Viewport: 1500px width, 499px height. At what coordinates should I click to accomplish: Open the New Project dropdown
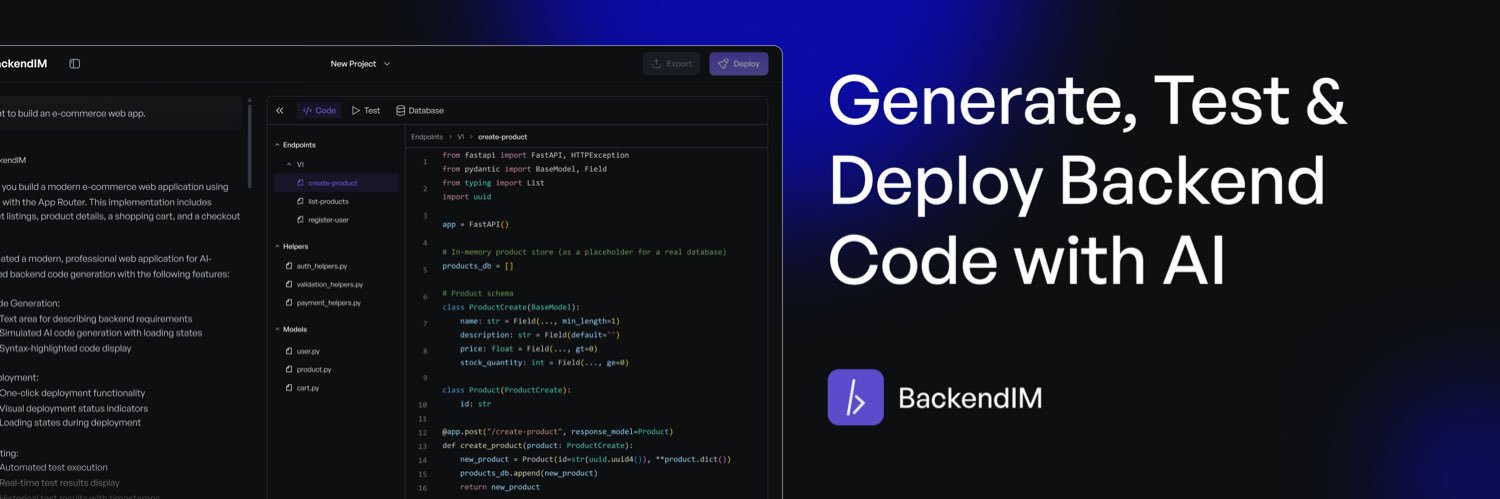[x=361, y=64]
